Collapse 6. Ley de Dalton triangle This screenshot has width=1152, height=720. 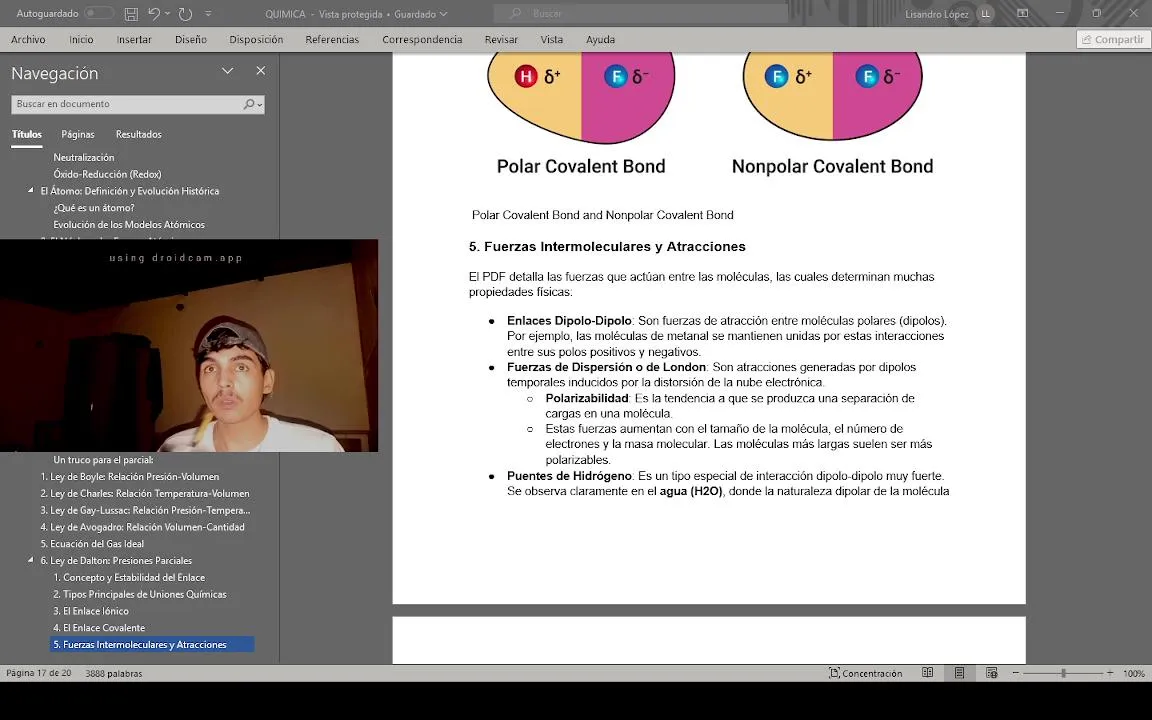point(31,560)
